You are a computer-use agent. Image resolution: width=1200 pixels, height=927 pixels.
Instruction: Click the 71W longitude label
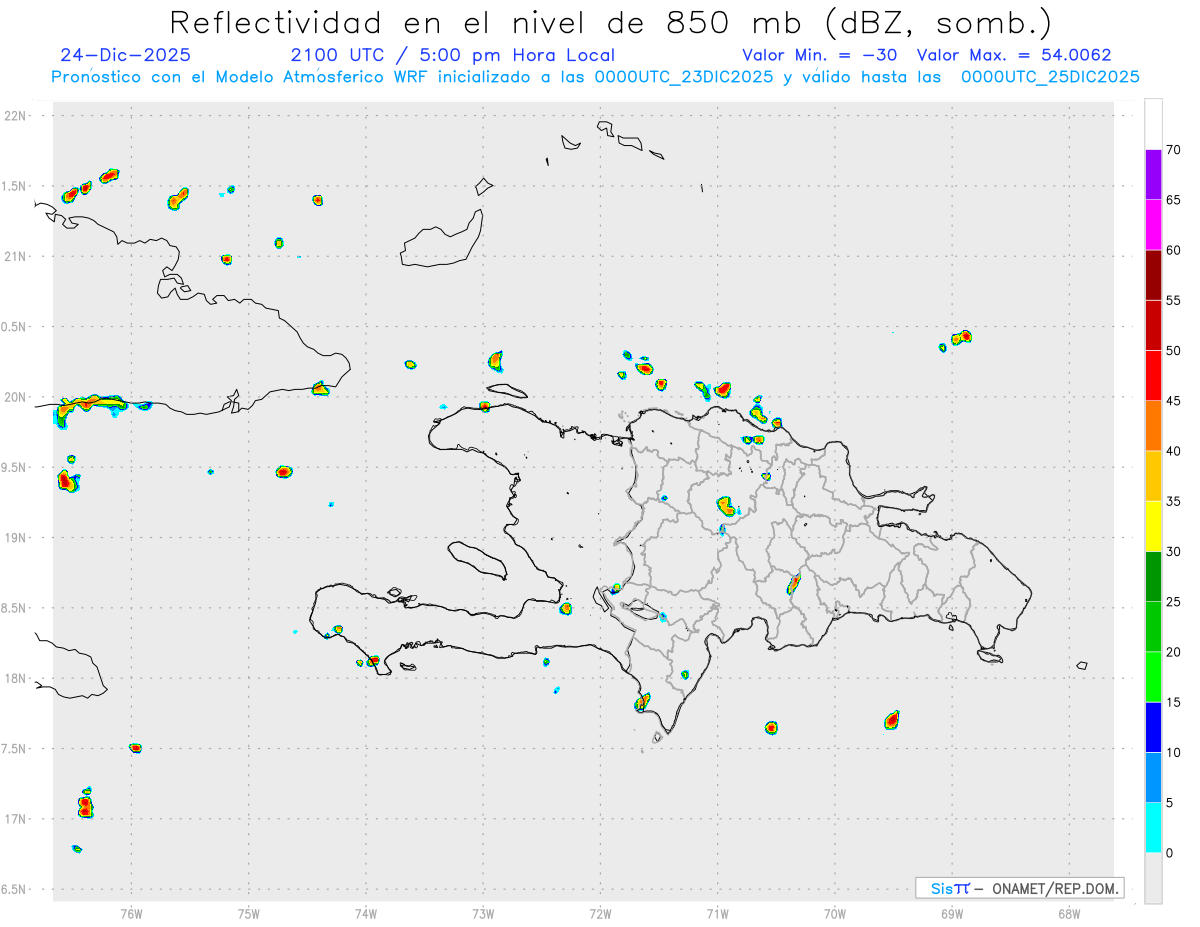point(717,914)
